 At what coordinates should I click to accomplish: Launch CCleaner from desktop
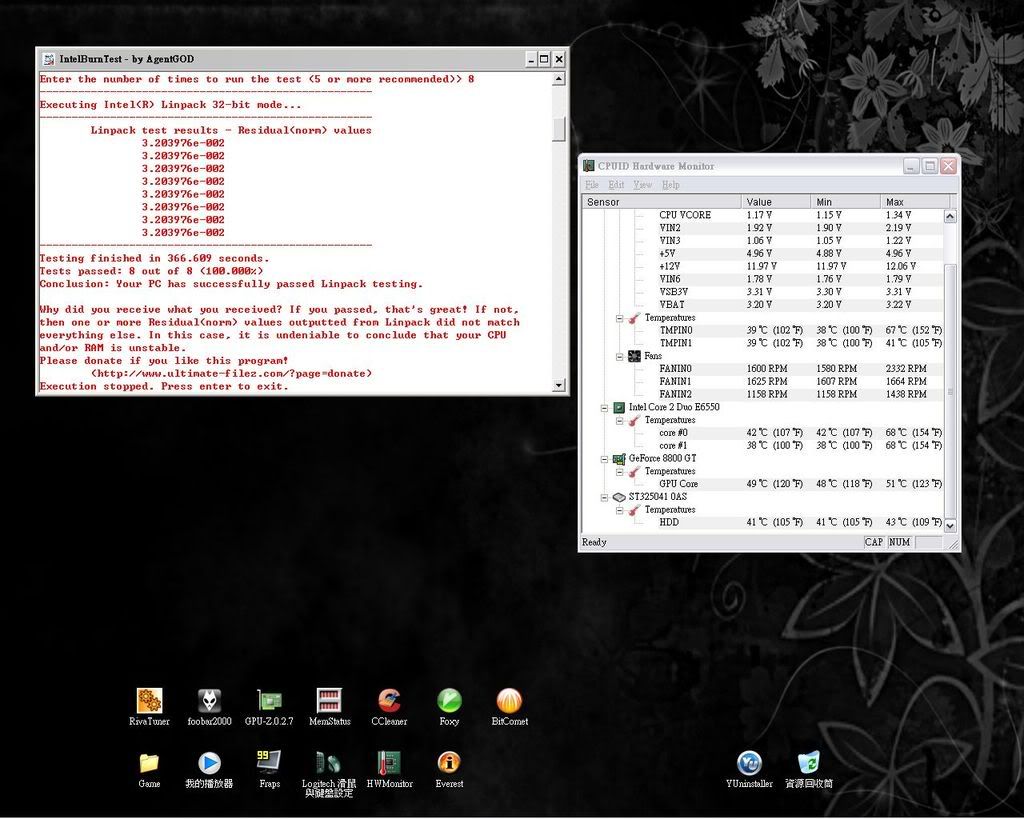(389, 701)
